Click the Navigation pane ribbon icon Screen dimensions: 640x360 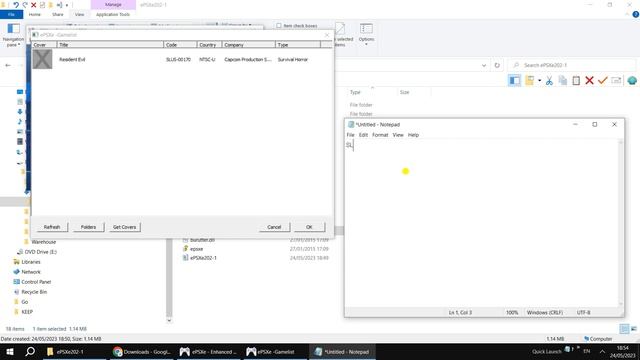(x=13, y=34)
